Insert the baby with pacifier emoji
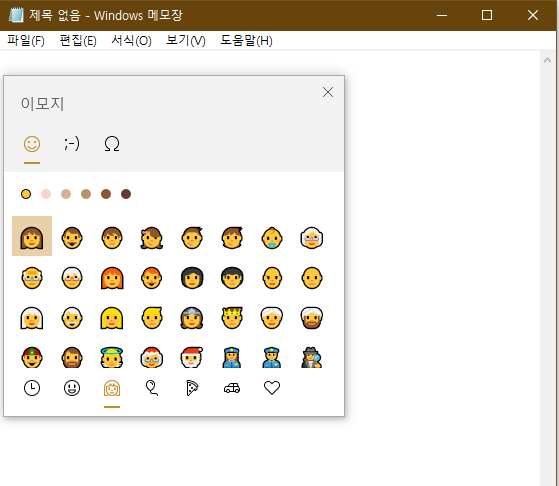559x486 pixels. point(272,238)
